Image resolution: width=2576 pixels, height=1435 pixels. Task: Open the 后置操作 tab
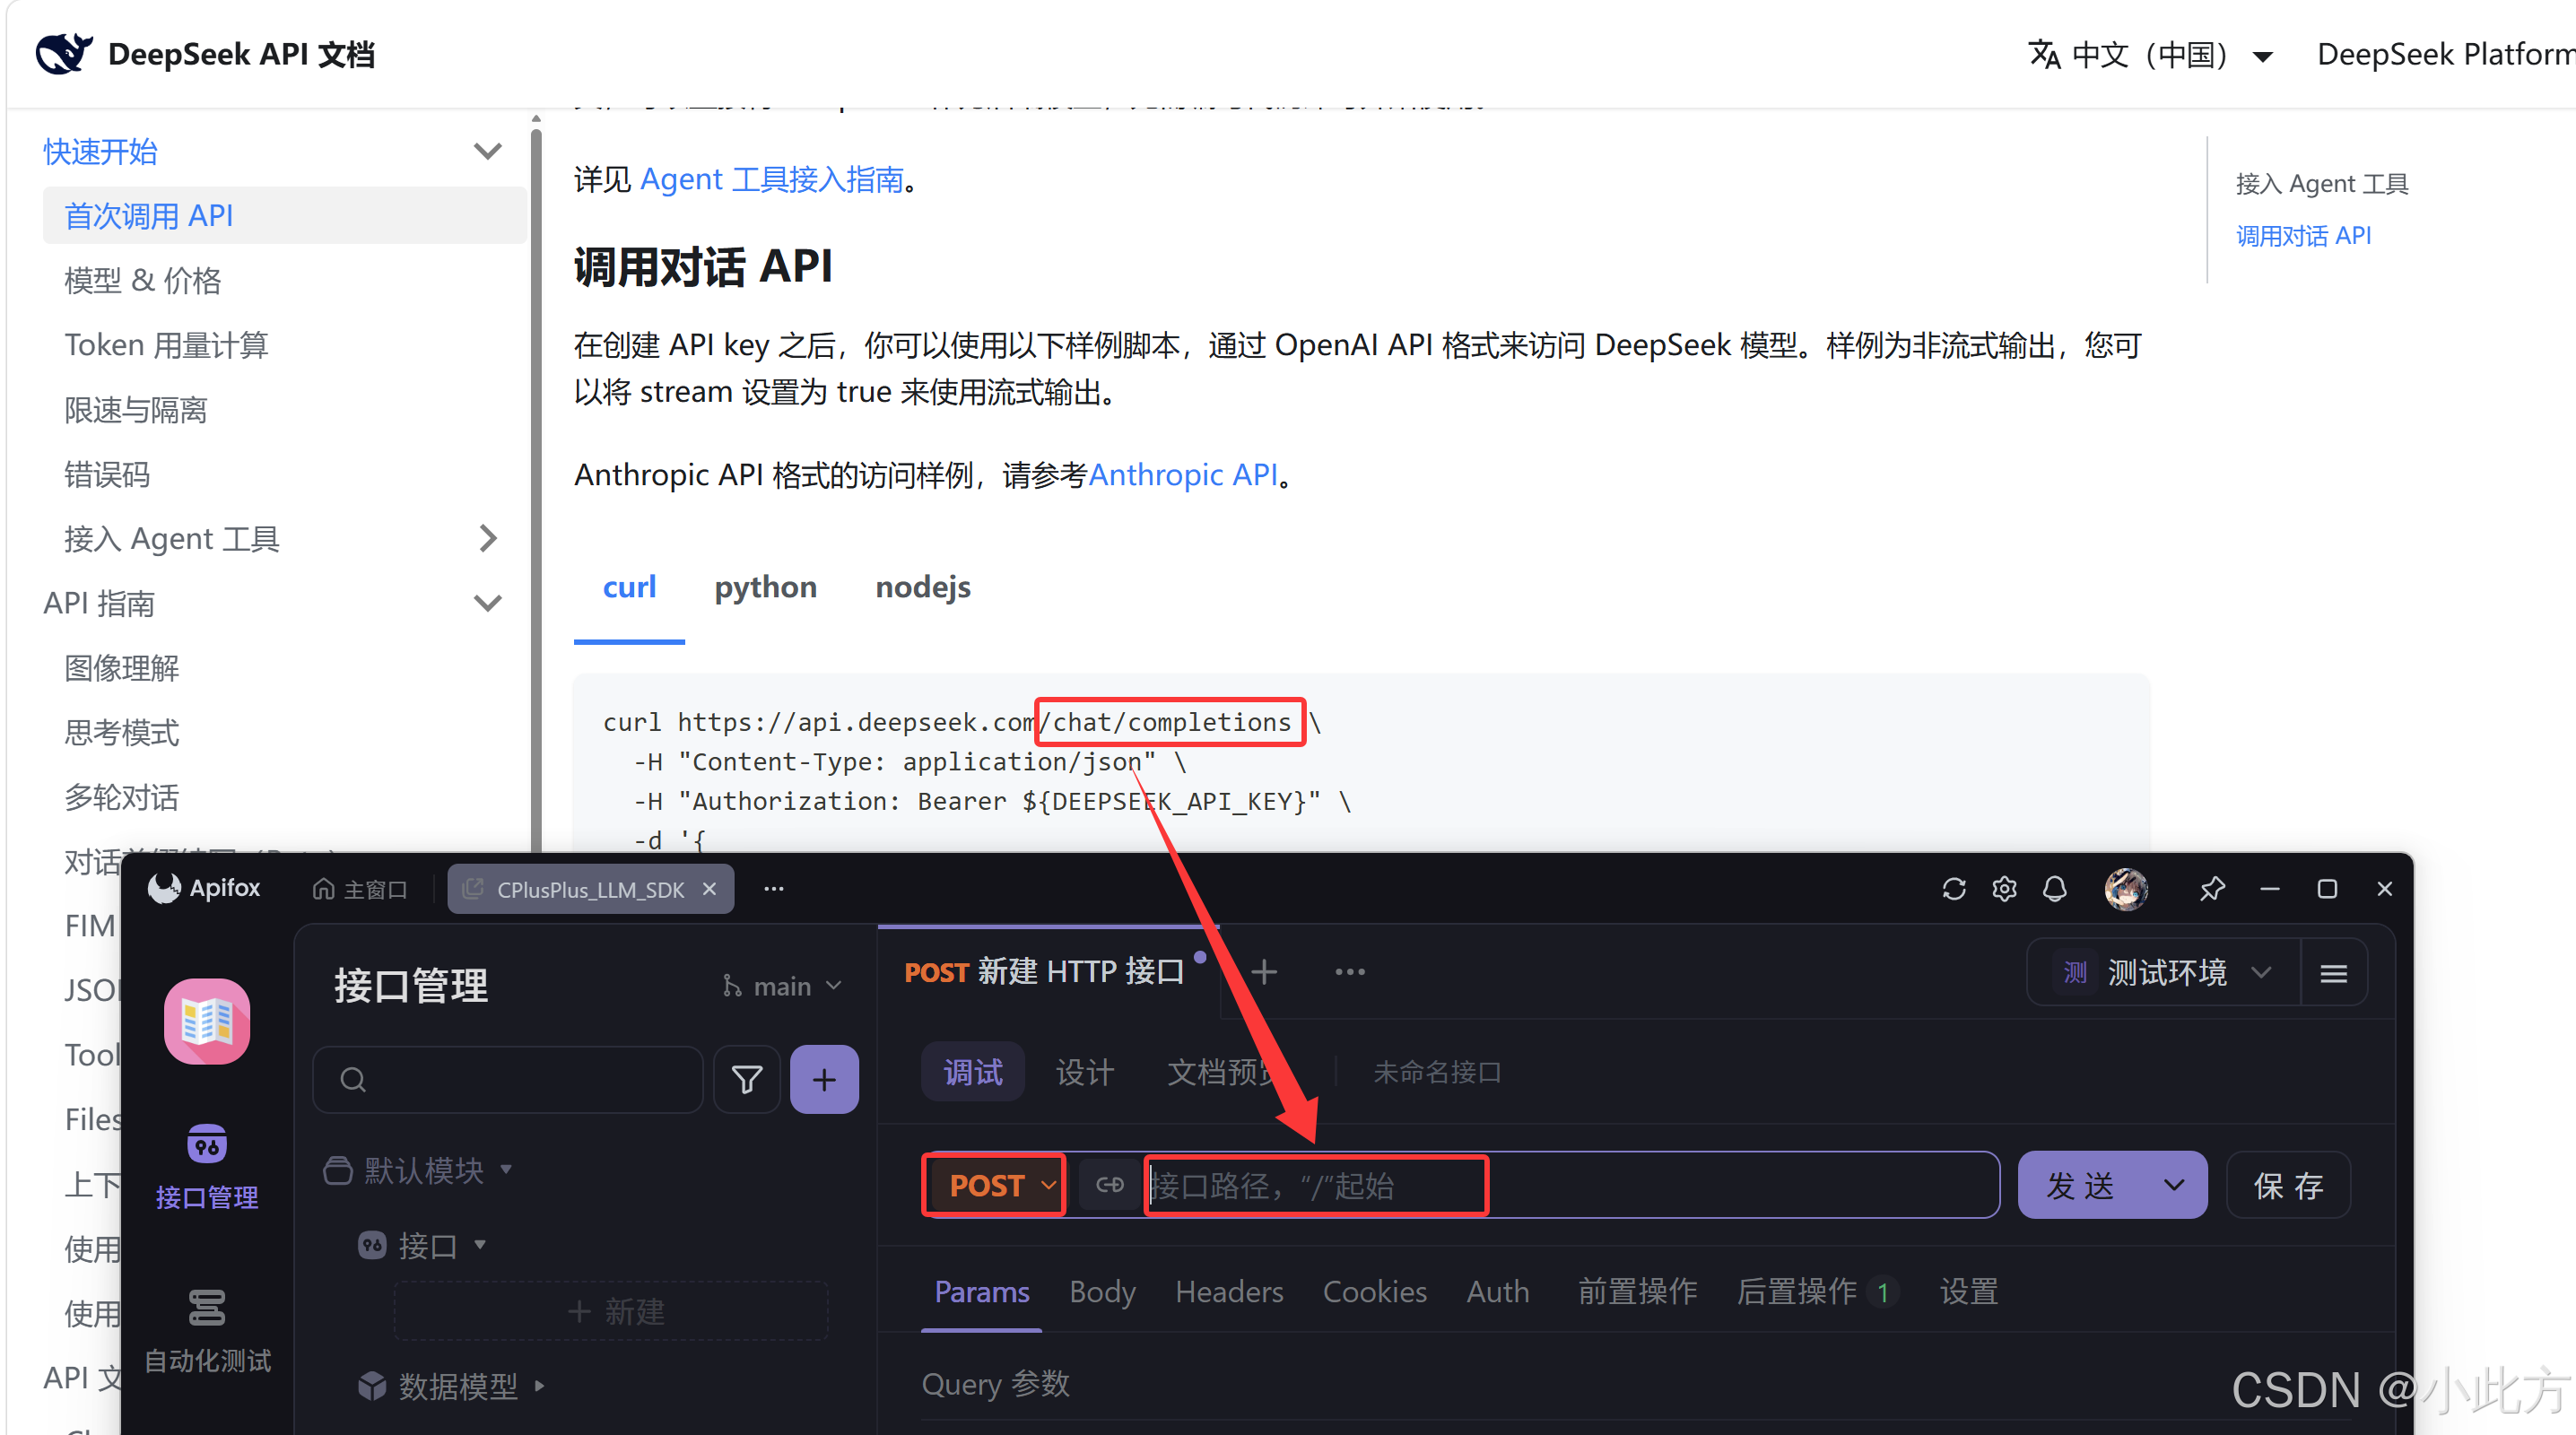pos(1816,1291)
